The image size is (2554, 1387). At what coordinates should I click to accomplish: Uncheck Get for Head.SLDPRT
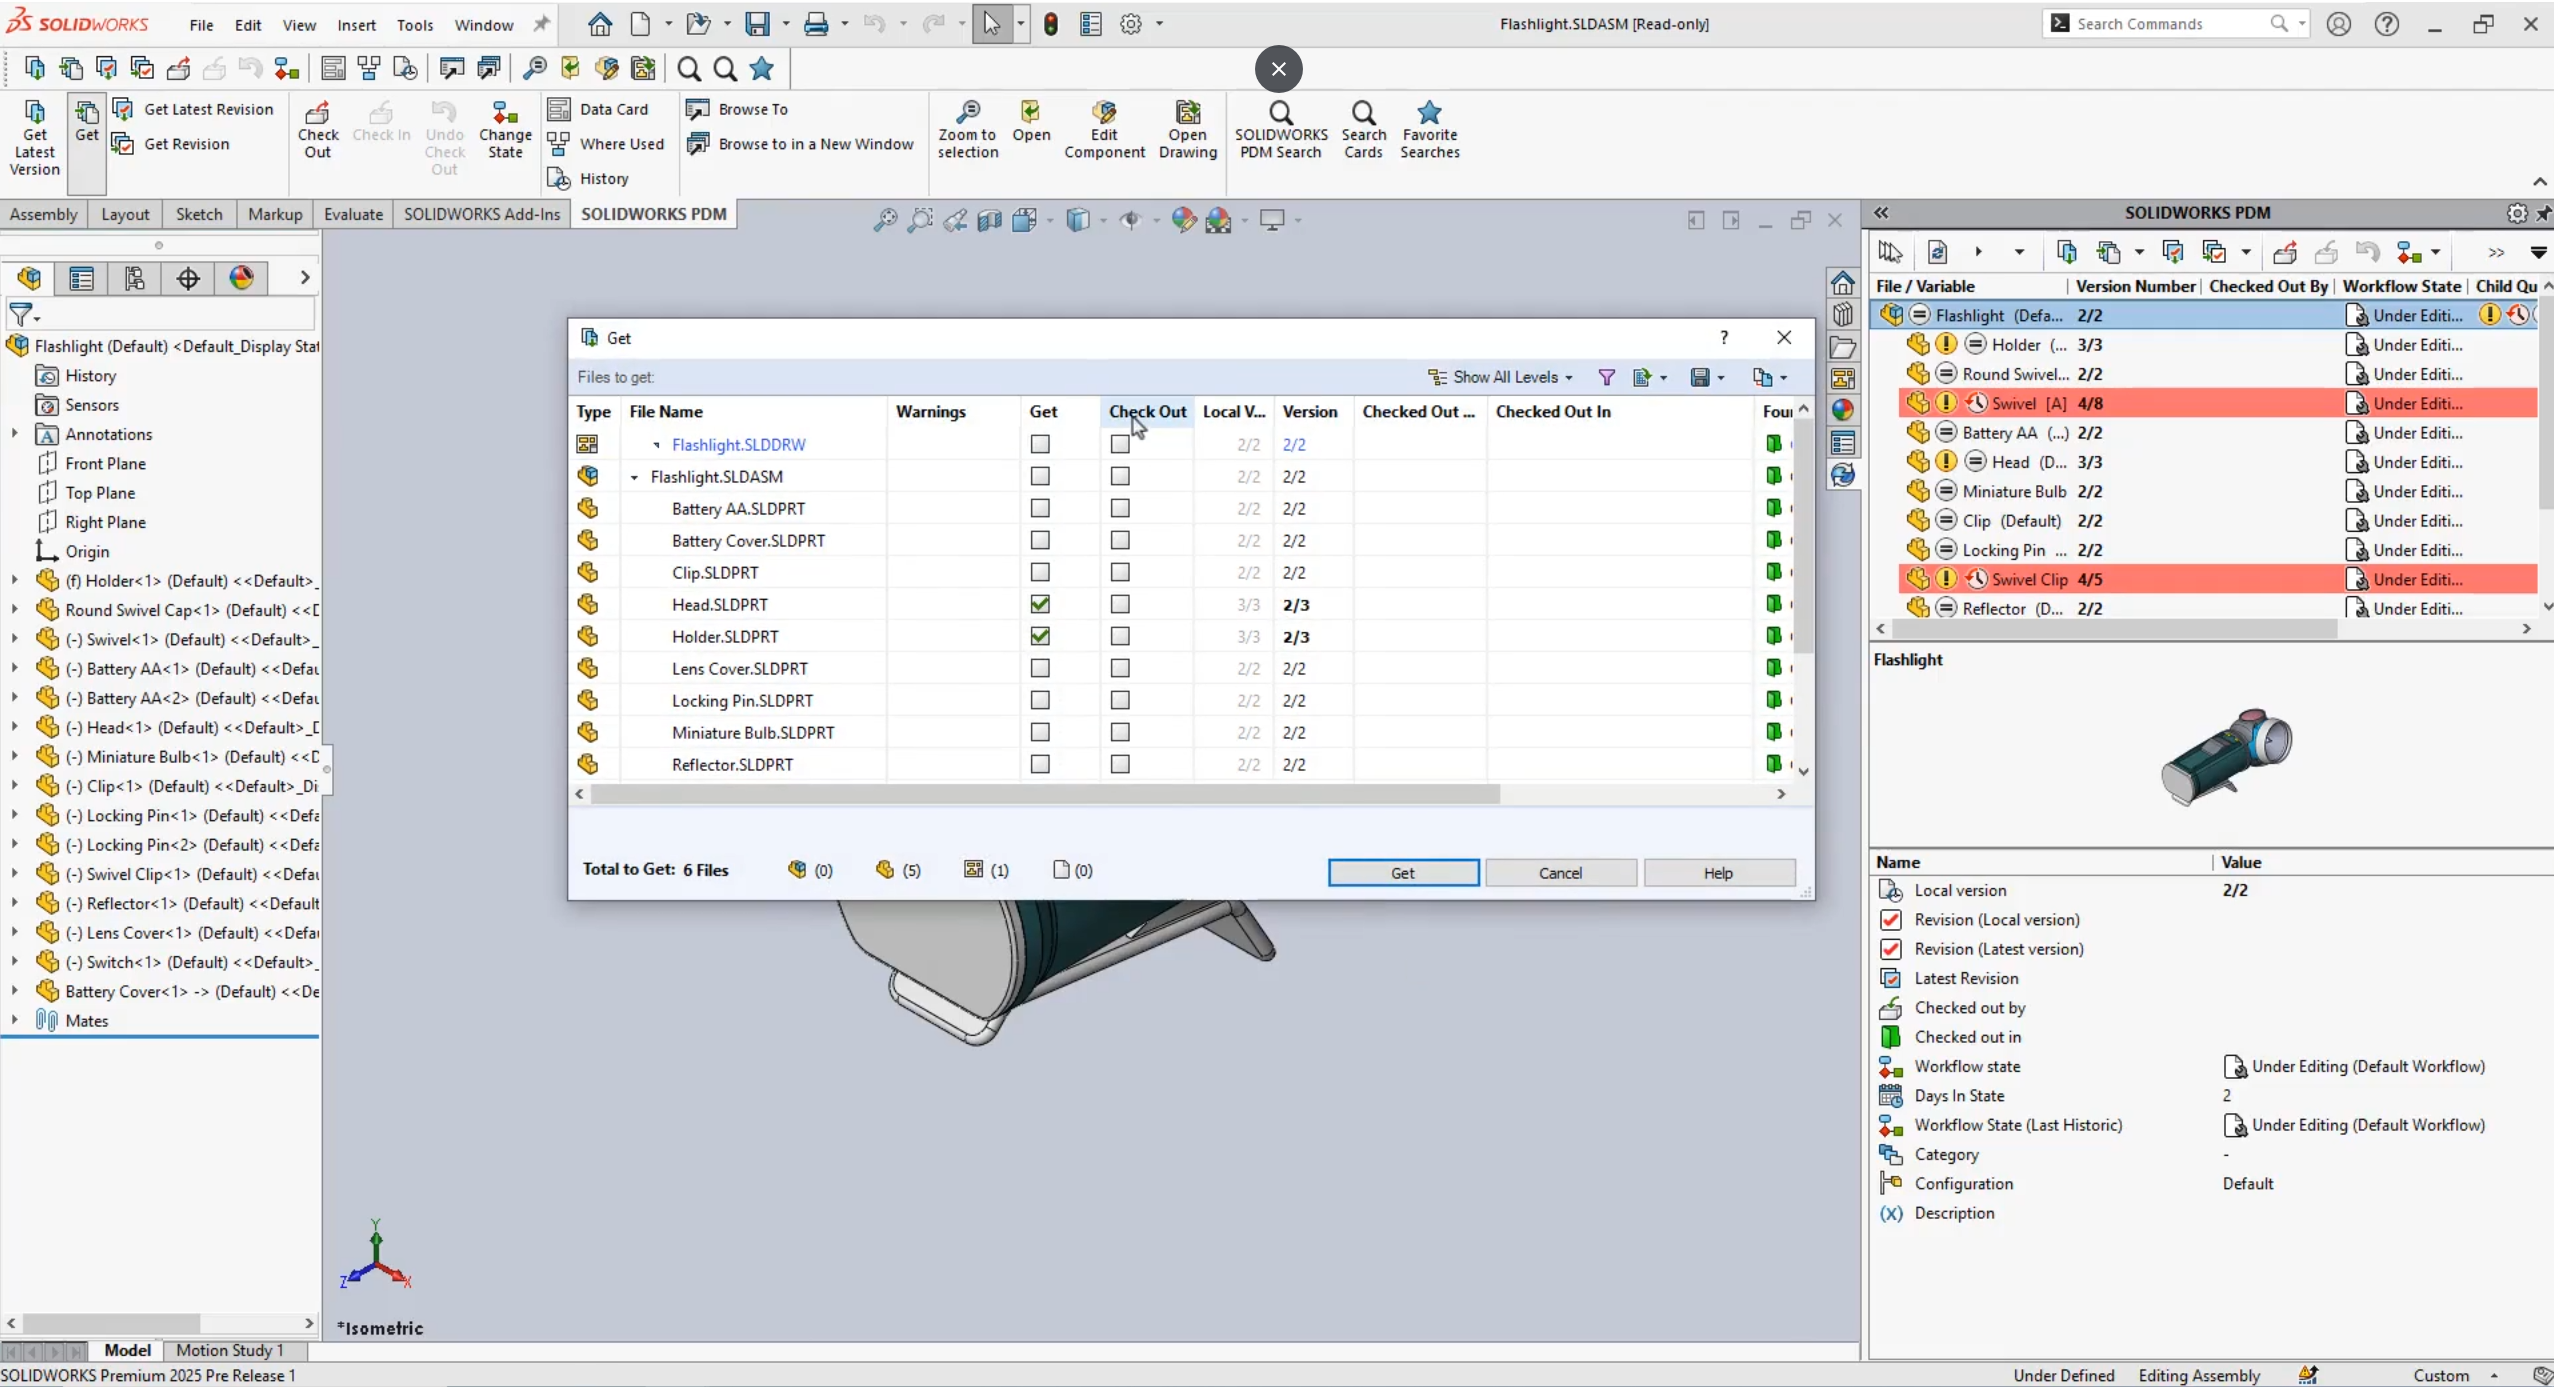point(1040,604)
